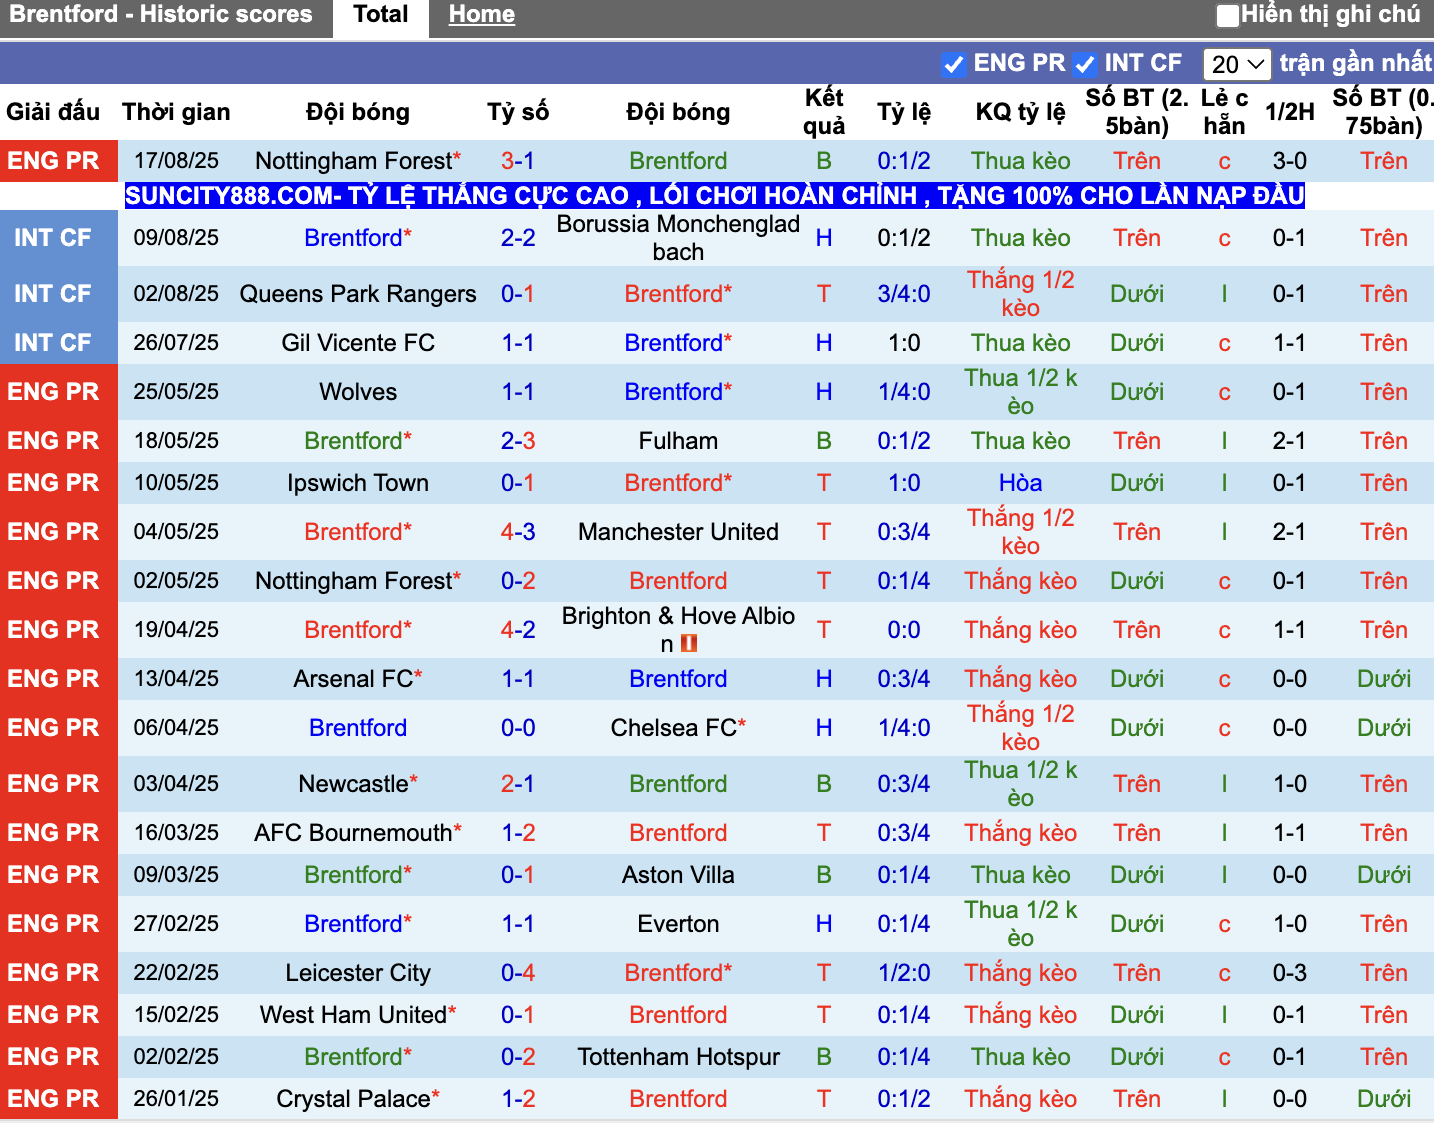Screen dimensions: 1434x1128
Task: Open Wolves team link
Action: 358,392
